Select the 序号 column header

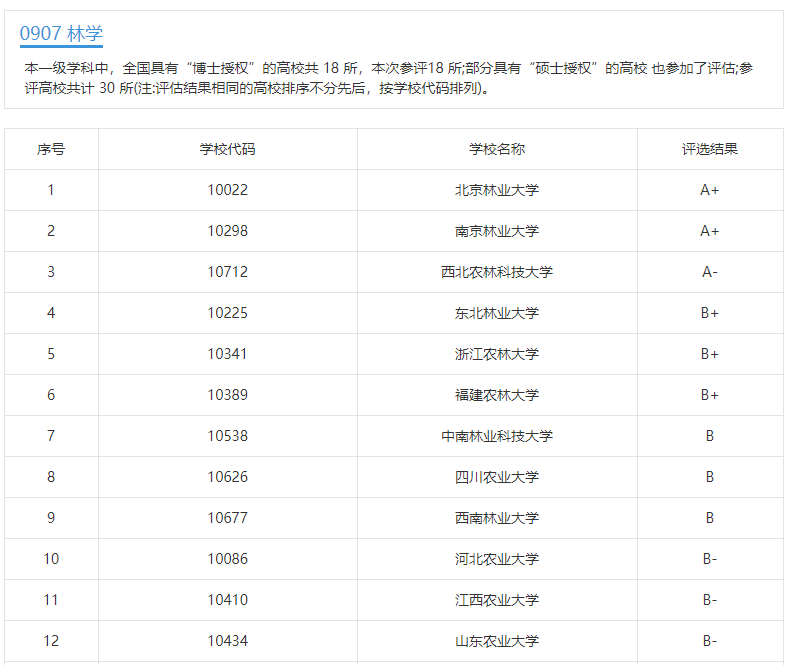(x=51, y=149)
